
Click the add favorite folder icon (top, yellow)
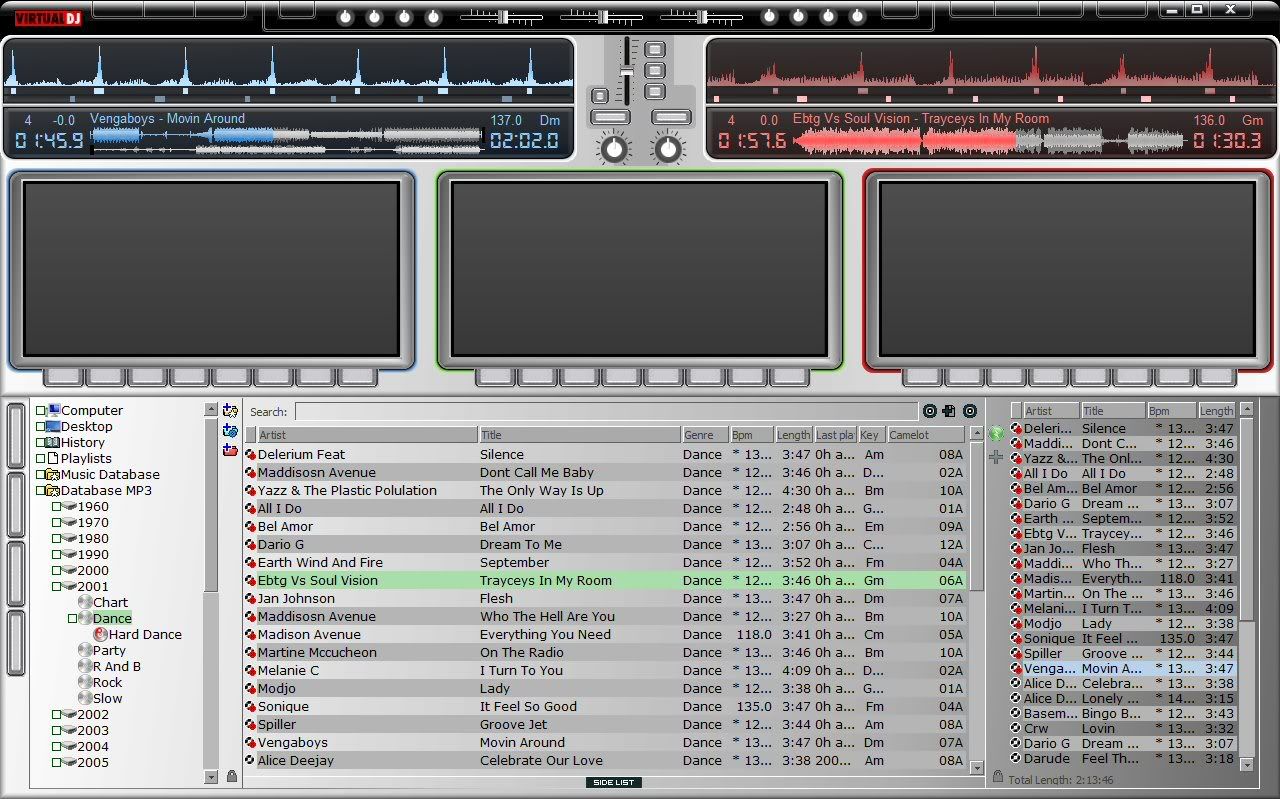[x=230, y=411]
